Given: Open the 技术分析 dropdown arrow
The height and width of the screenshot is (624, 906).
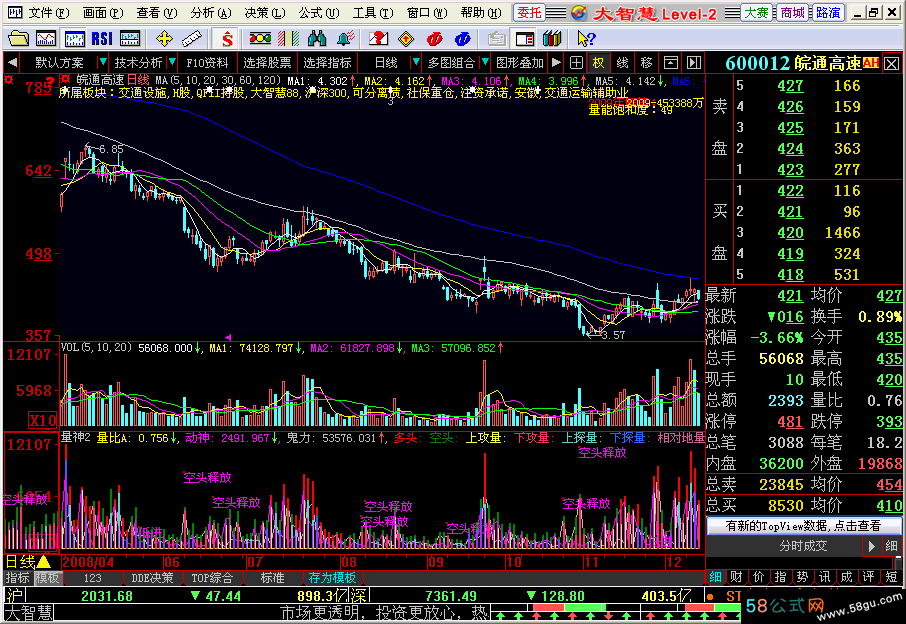Looking at the screenshot, I should (172, 62).
